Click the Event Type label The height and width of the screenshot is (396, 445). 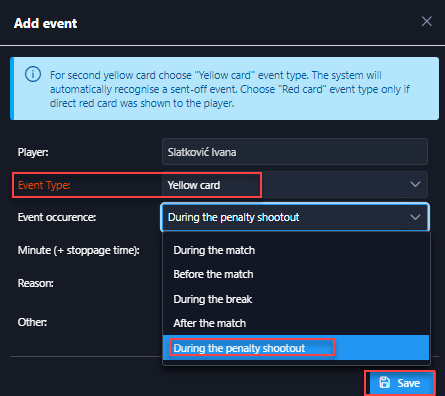[44, 185]
